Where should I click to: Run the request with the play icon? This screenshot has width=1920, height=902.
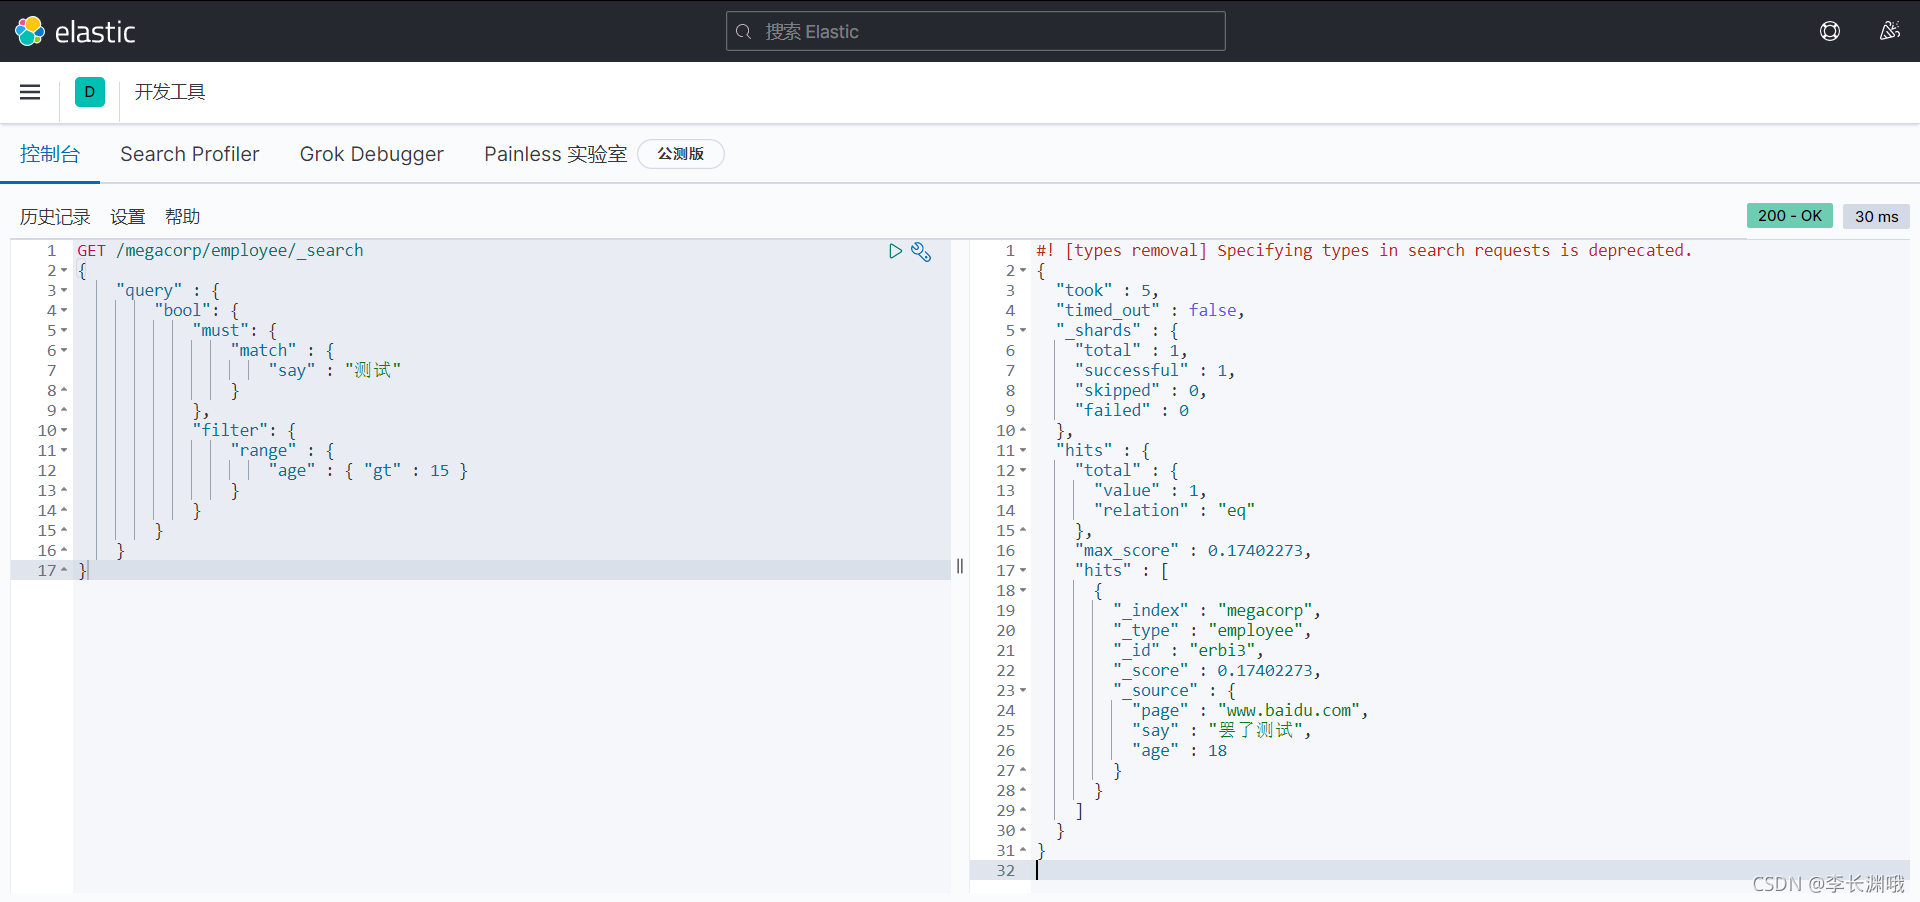[895, 251]
